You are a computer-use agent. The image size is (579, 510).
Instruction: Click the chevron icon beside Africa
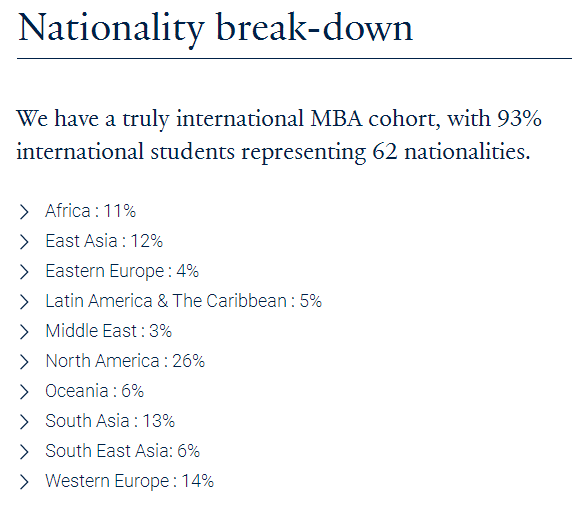point(24,212)
